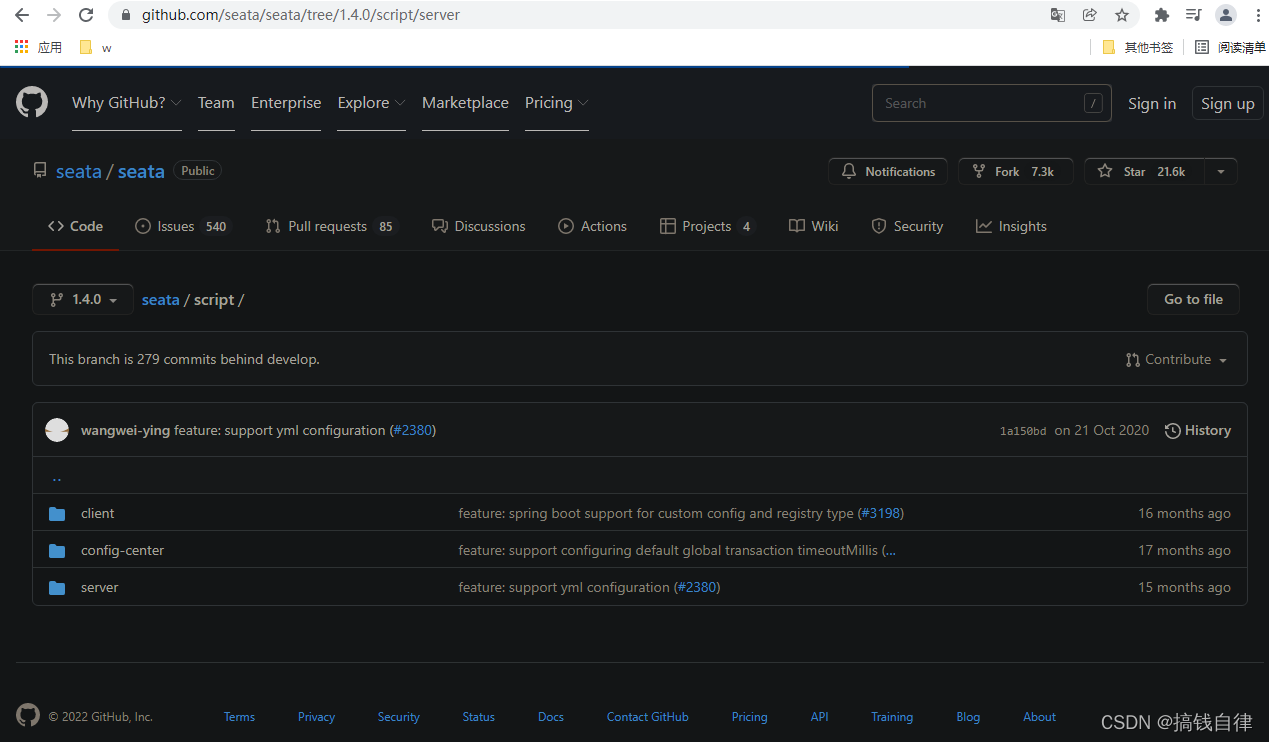Switch to the Issues tab
Viewport: 1269px width, 742px height.
tap(183, 226)
